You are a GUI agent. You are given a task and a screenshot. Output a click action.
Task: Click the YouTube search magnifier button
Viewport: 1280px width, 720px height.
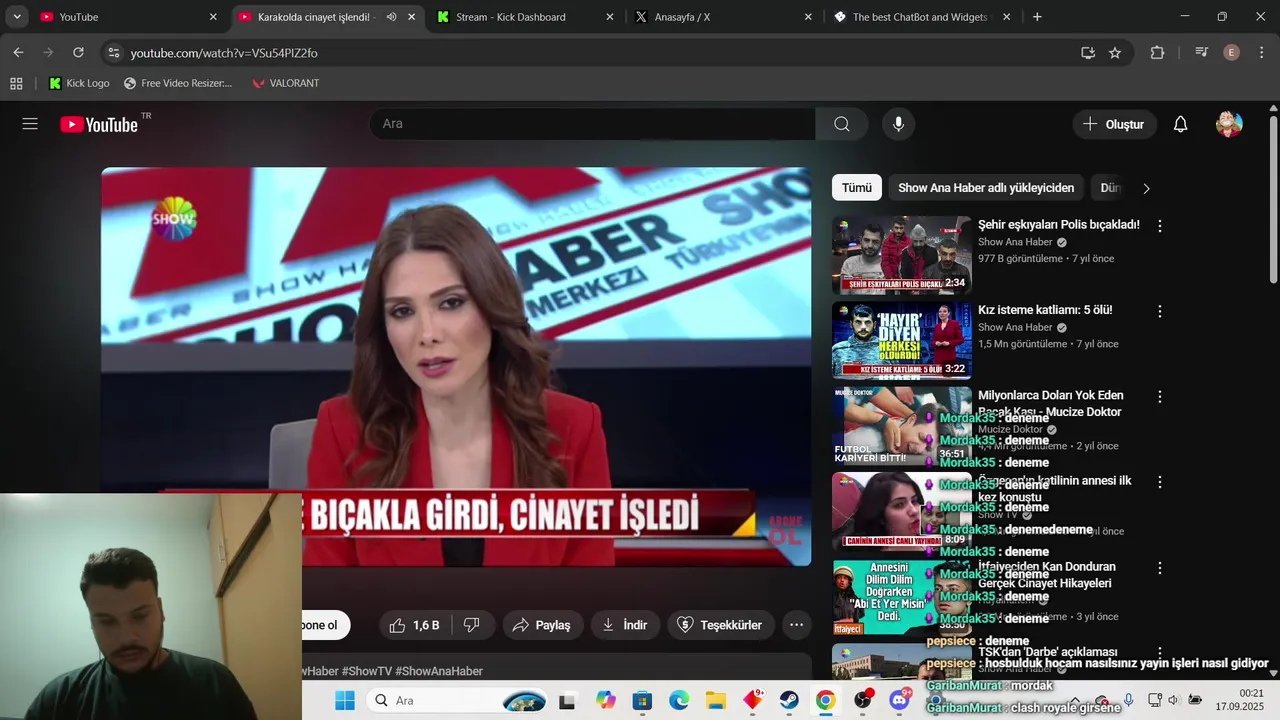tap(842, 124)
